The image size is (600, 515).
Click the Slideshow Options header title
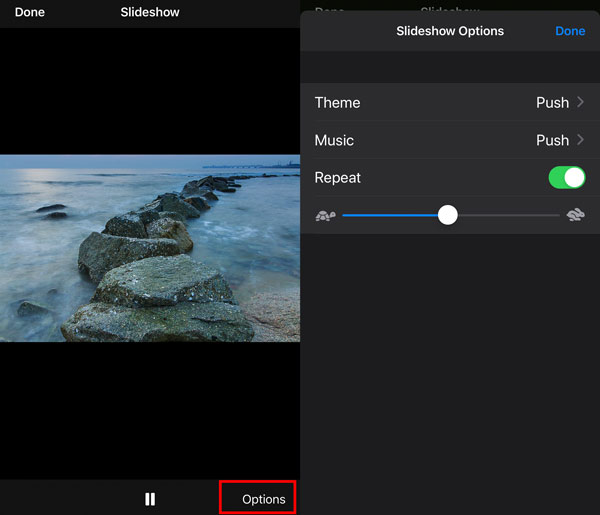pyautogui.click(x=450, y=31)
